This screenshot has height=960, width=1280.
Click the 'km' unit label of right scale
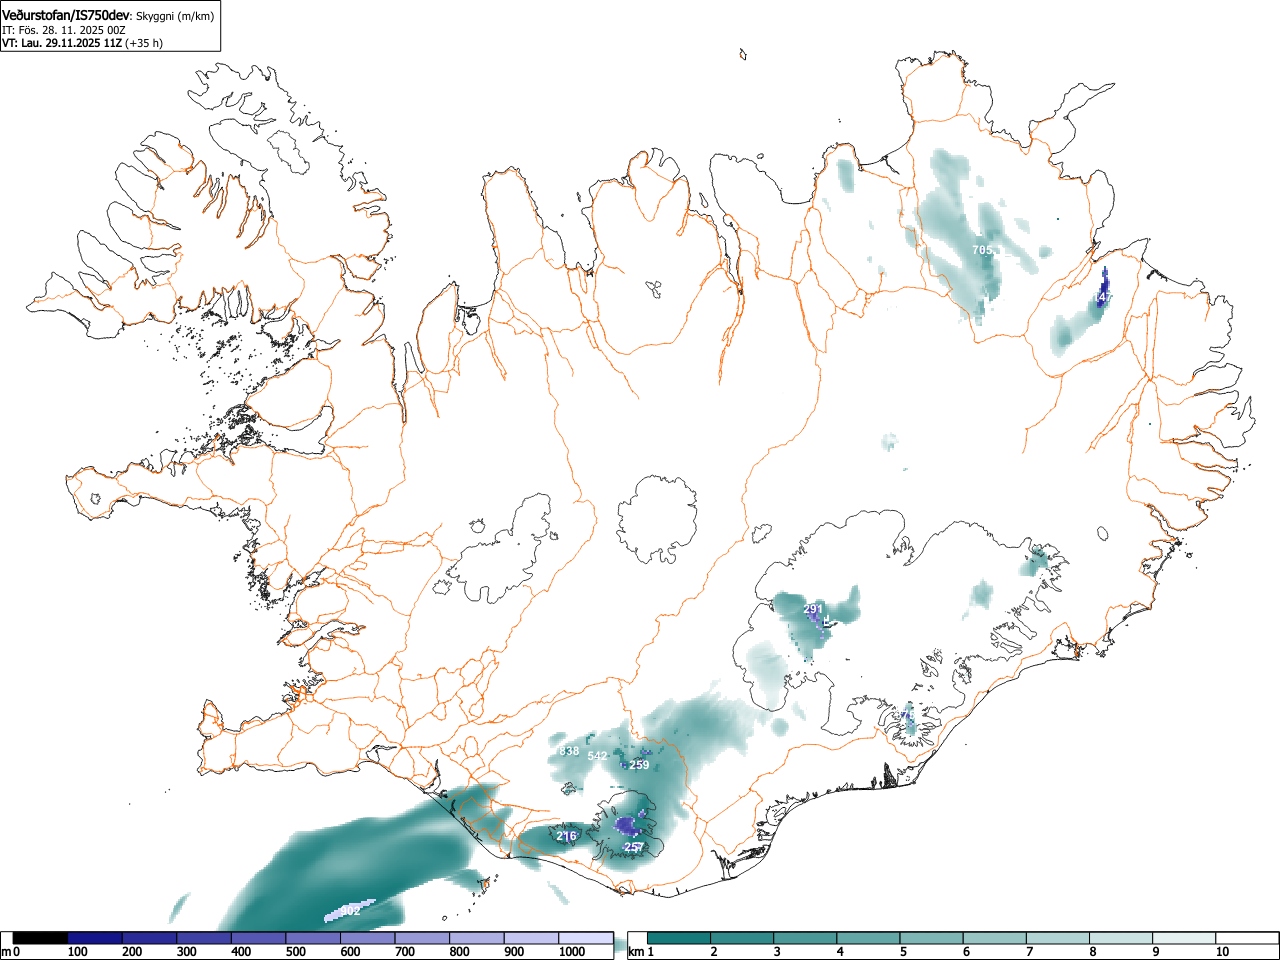click(x=636, y=952)
